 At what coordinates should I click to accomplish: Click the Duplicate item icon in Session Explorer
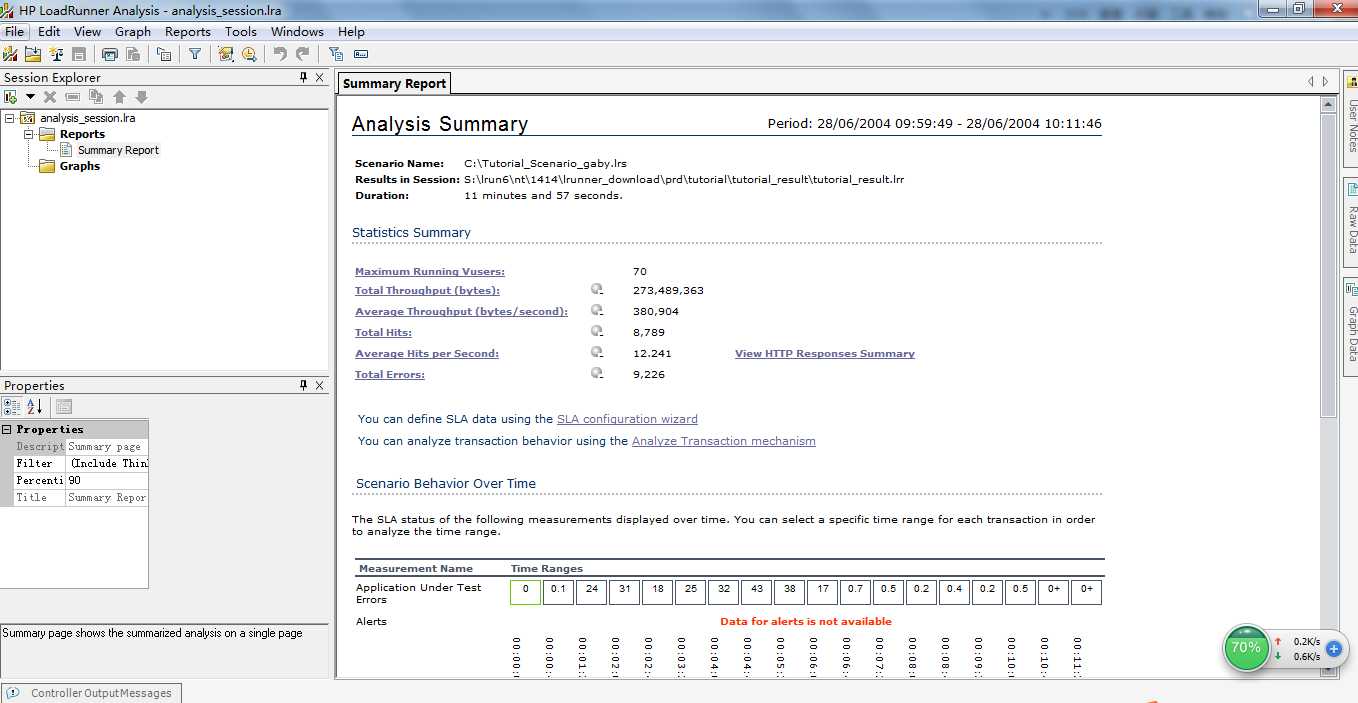pos(96,97)
